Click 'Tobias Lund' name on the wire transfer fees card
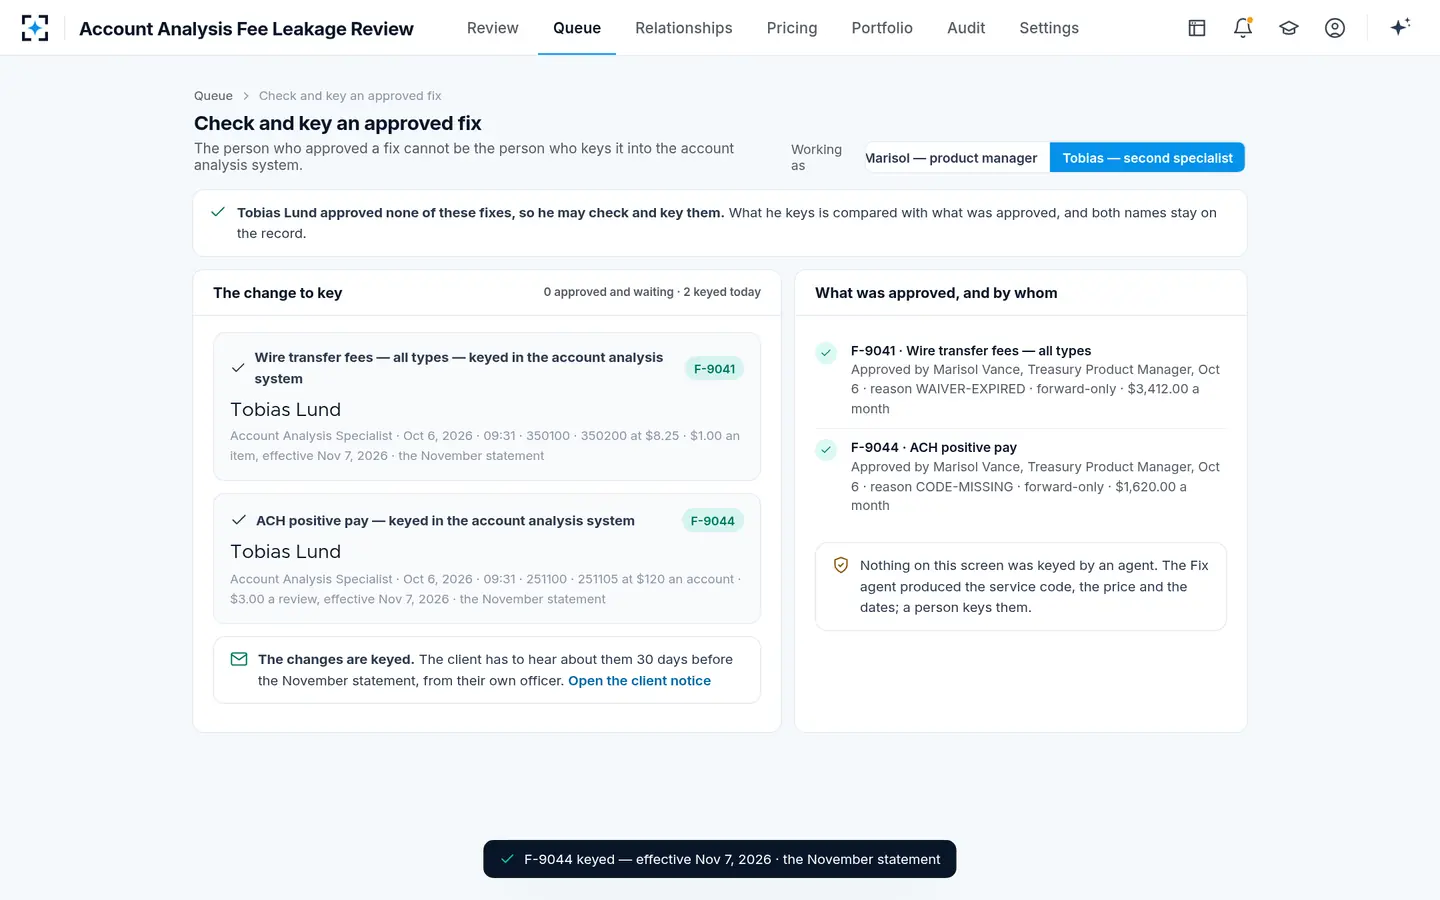 coord(285,410)
